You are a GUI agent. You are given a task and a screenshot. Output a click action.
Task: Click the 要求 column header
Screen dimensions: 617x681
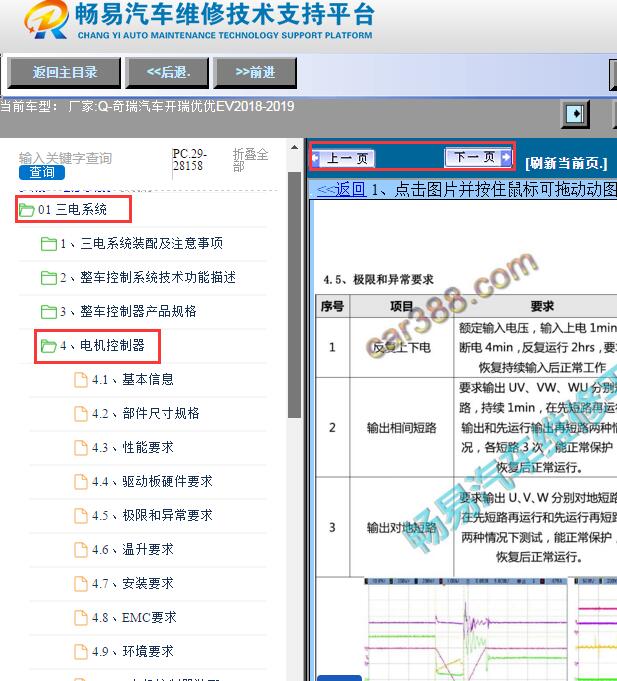tap(542, 306)
